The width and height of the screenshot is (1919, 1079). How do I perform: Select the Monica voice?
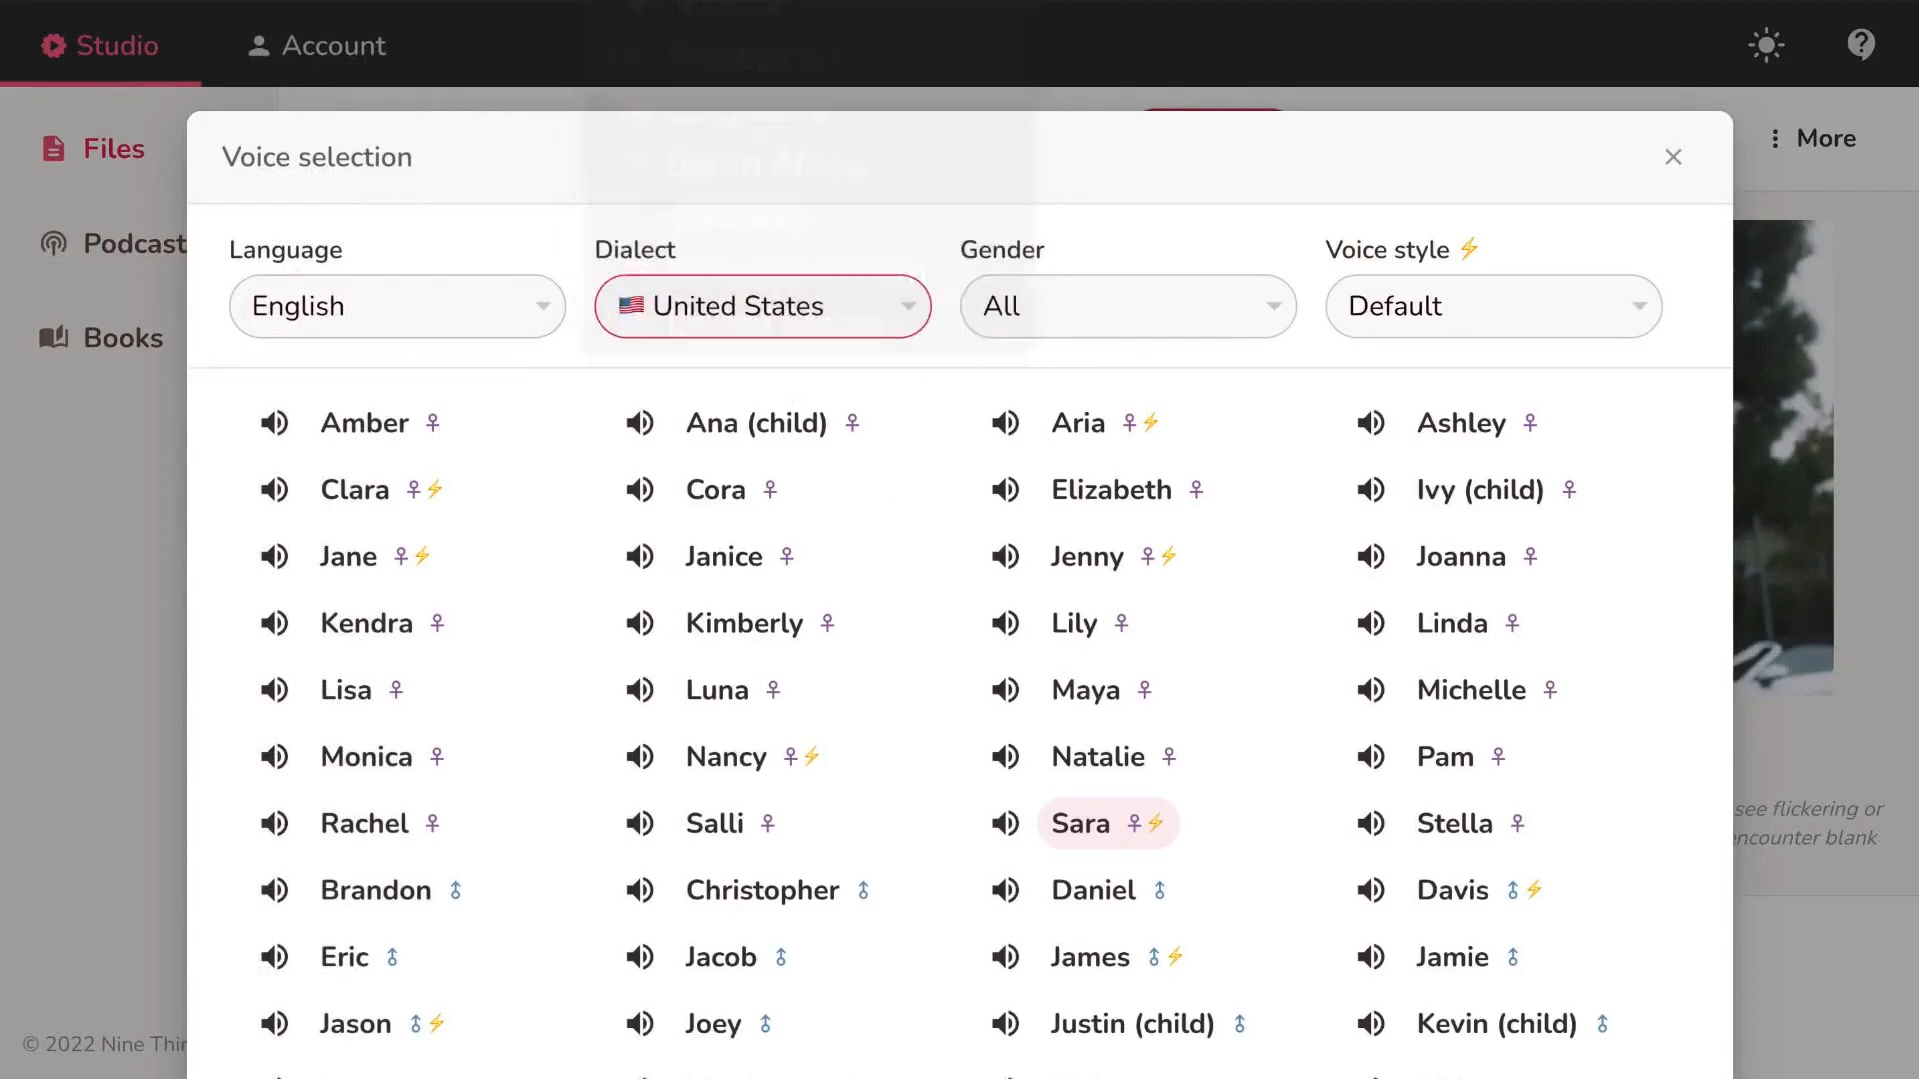[x=366, y=757]
